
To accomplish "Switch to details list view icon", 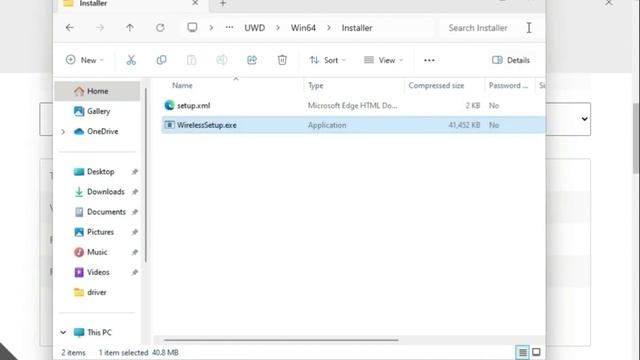I will click(x=522, y=352).
